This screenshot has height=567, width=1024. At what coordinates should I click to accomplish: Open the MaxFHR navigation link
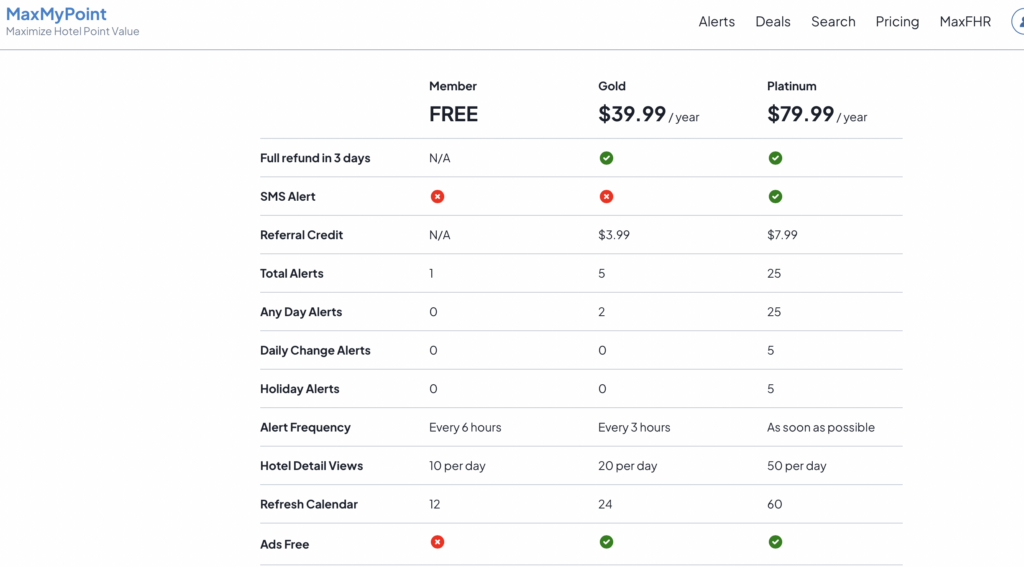(x=965, y=22)
